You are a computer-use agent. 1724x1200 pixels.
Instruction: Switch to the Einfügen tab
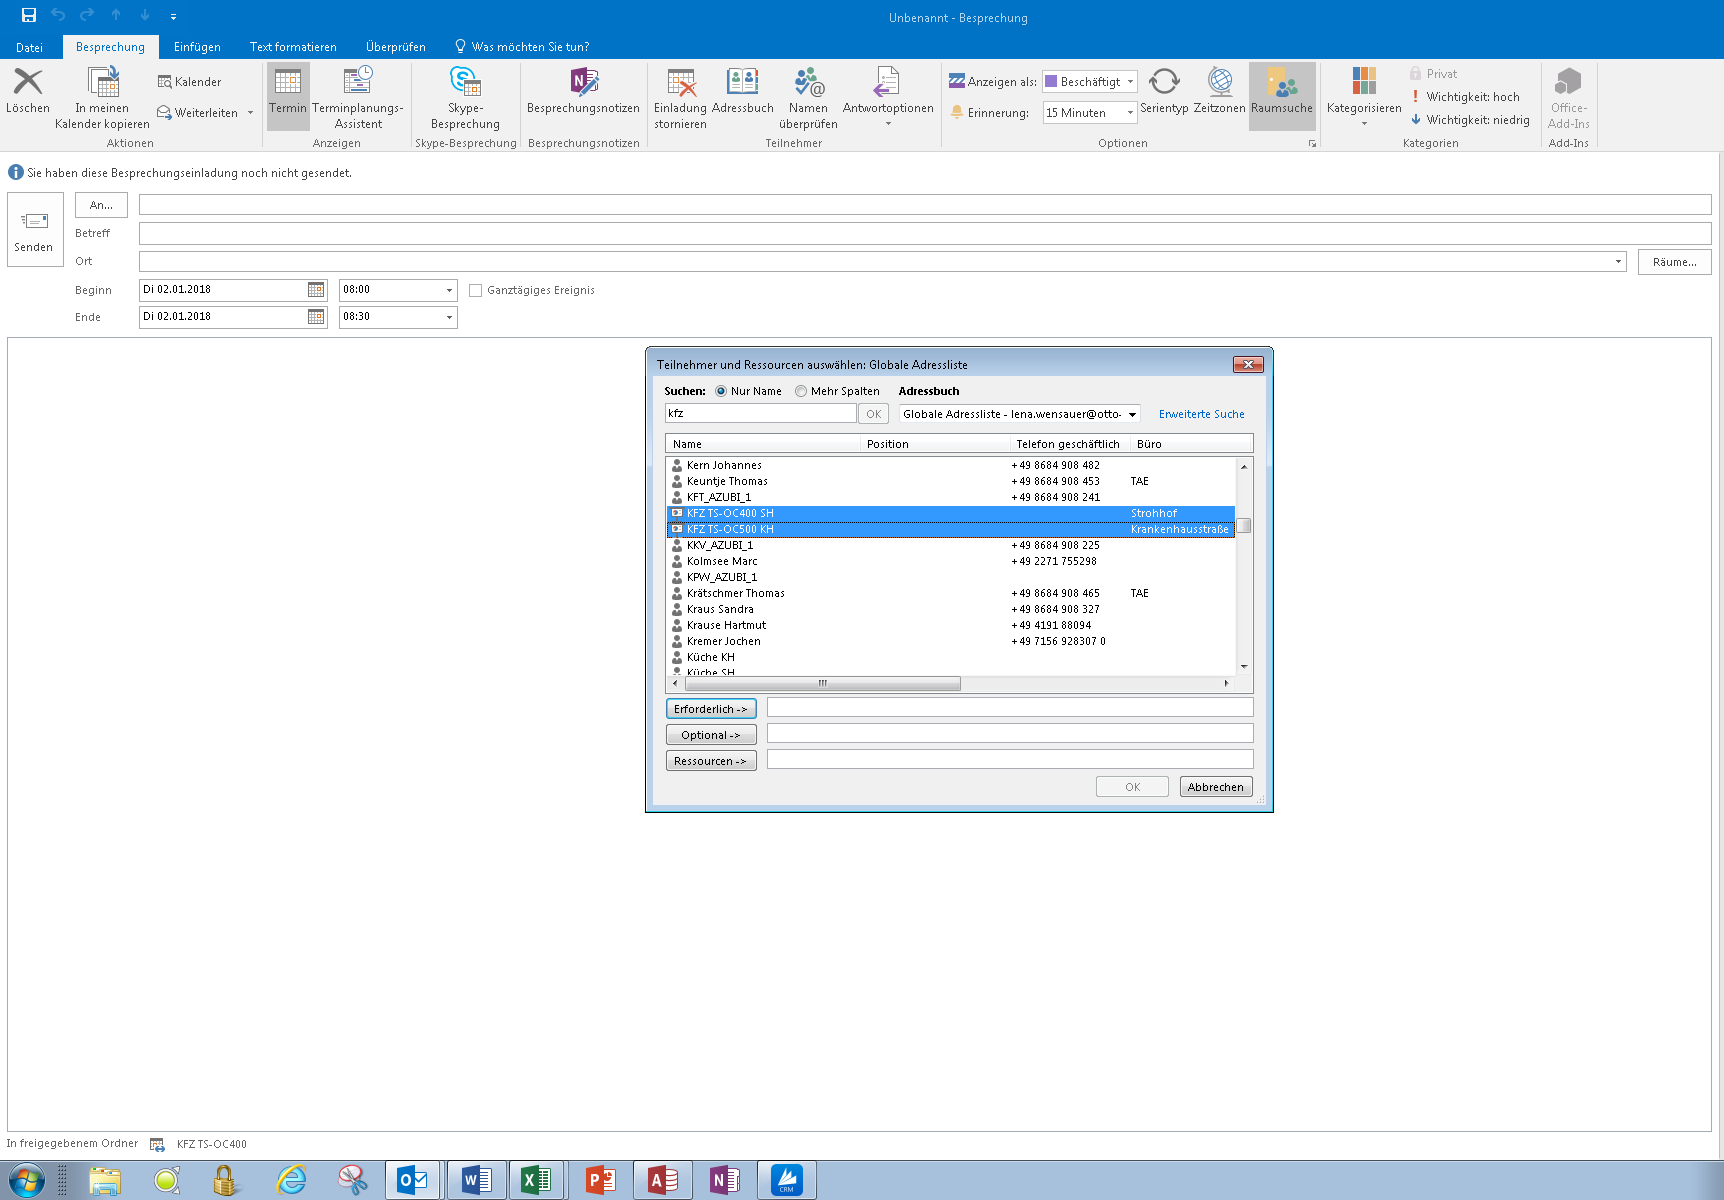click(x=197, y=47)
